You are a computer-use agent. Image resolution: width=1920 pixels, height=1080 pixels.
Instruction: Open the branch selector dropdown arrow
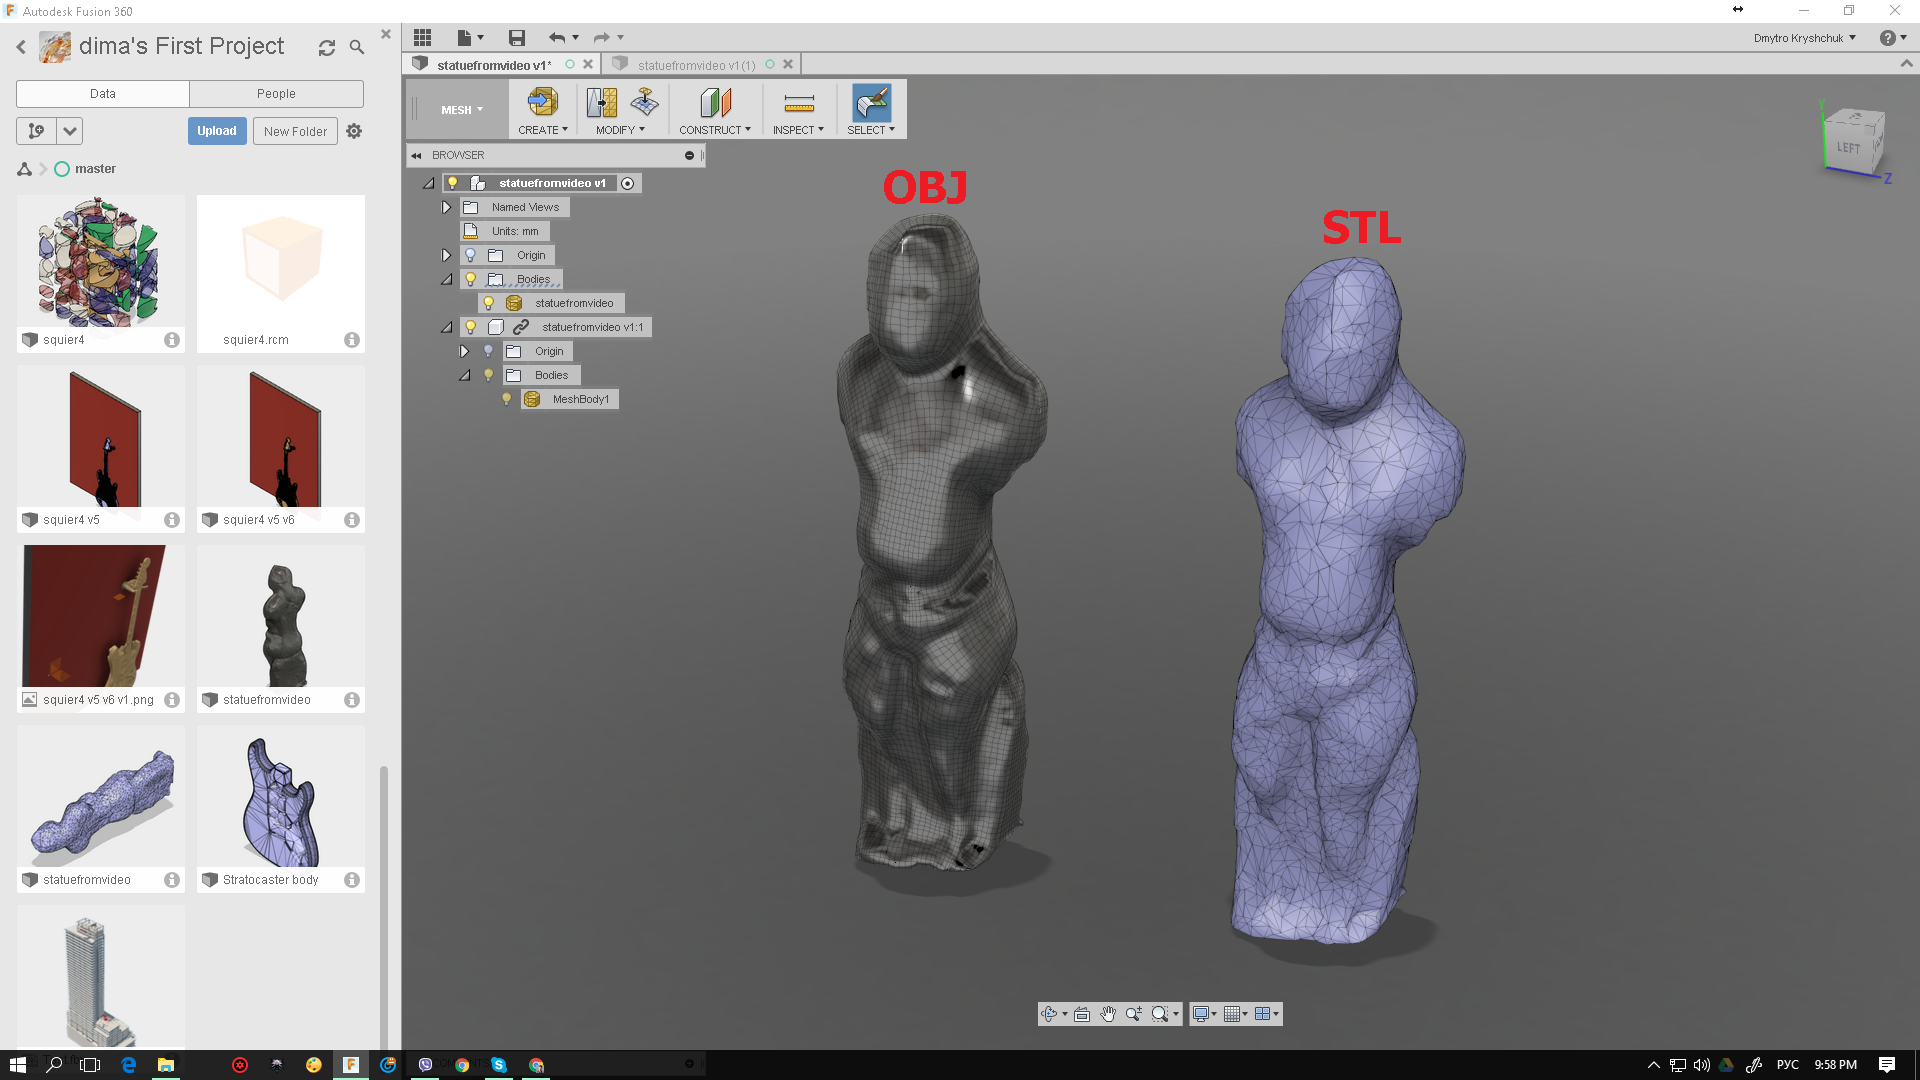pos(69,131)
